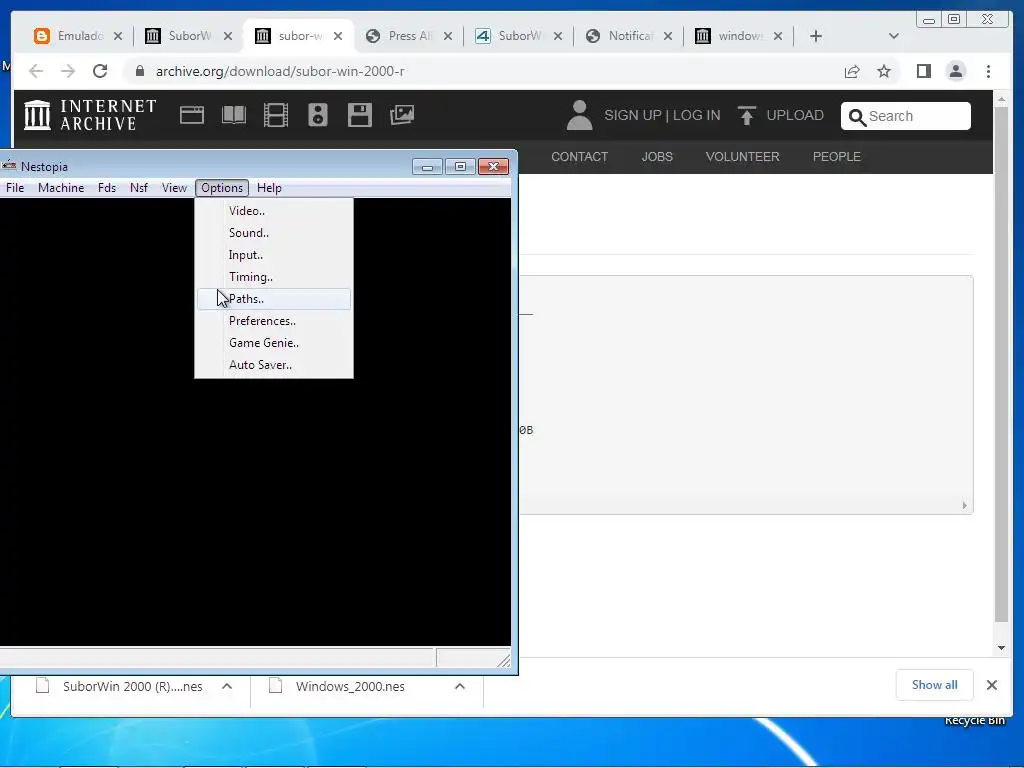
Task: Click the user avatar icon
Action: point(579,115)
